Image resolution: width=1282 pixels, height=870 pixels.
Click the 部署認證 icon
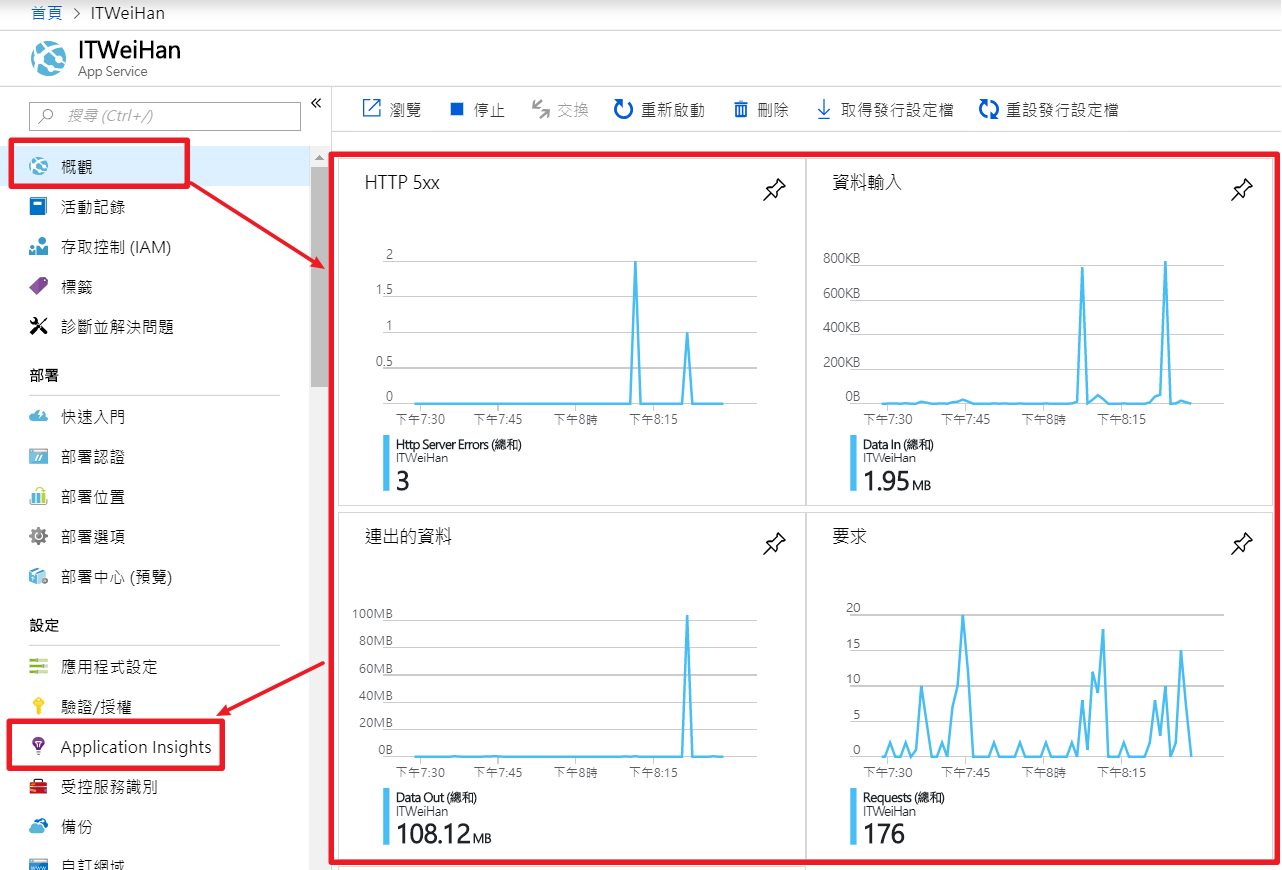tap(38, 457)
